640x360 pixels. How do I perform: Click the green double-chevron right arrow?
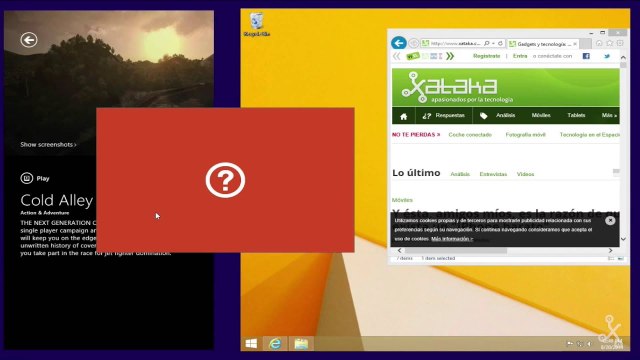point(450,56)
